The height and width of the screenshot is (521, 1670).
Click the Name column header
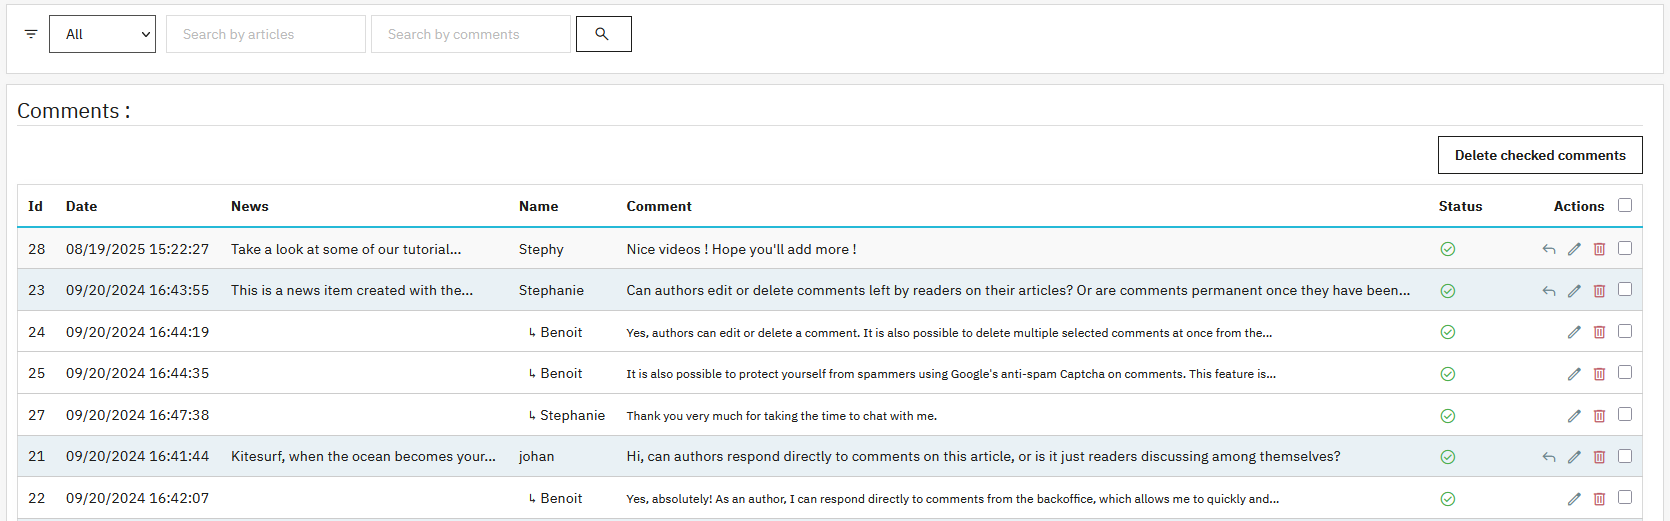click(538, 206)
